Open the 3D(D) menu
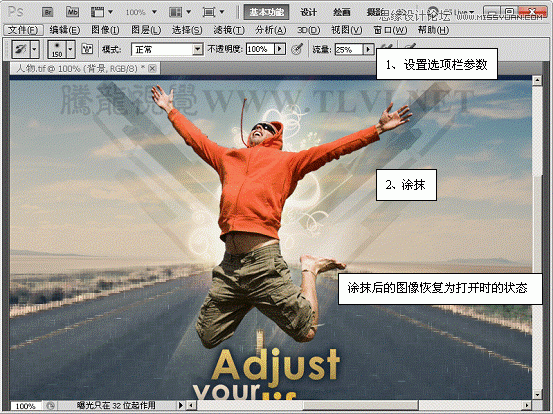This screenshot has width=553, height=414. (308, 30)
